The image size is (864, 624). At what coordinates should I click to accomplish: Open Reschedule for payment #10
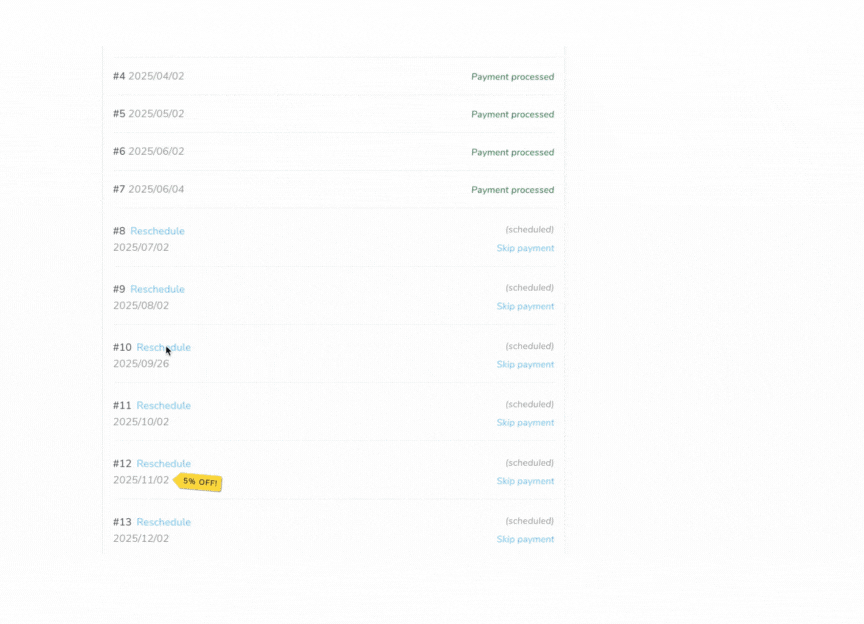tap(163, 347)
